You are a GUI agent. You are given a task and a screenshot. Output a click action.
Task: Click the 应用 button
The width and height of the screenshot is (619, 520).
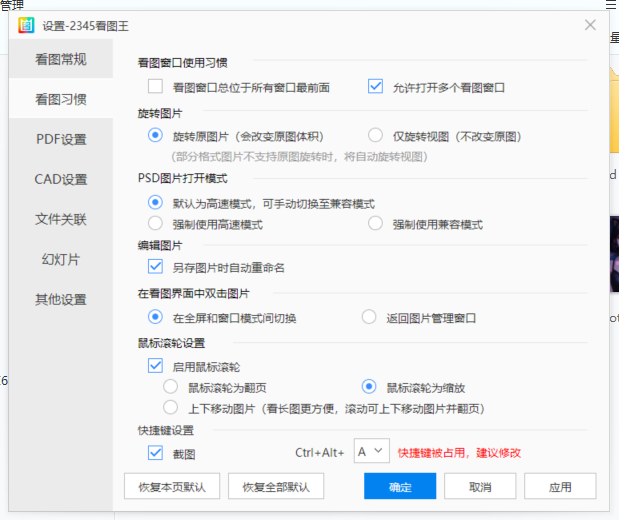click(x=559, y=487)
